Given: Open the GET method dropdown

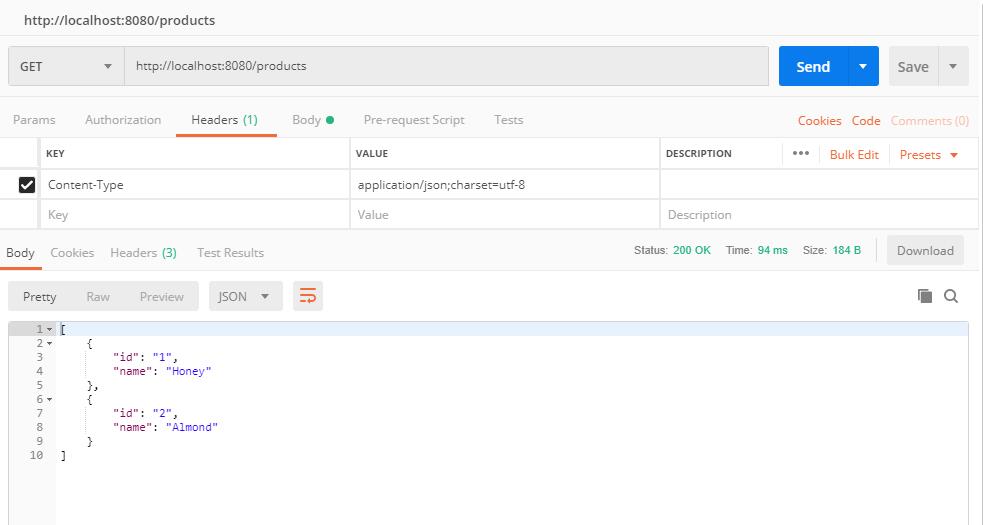Looking at the screenshot, I should pos(67,67).
